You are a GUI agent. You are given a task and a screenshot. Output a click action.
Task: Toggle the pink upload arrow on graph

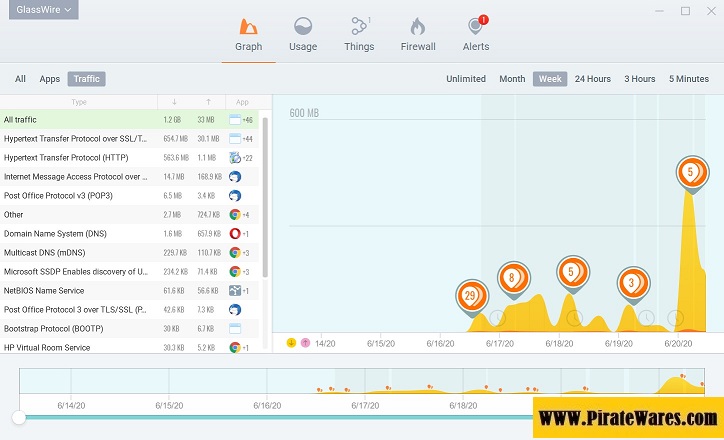305,343
